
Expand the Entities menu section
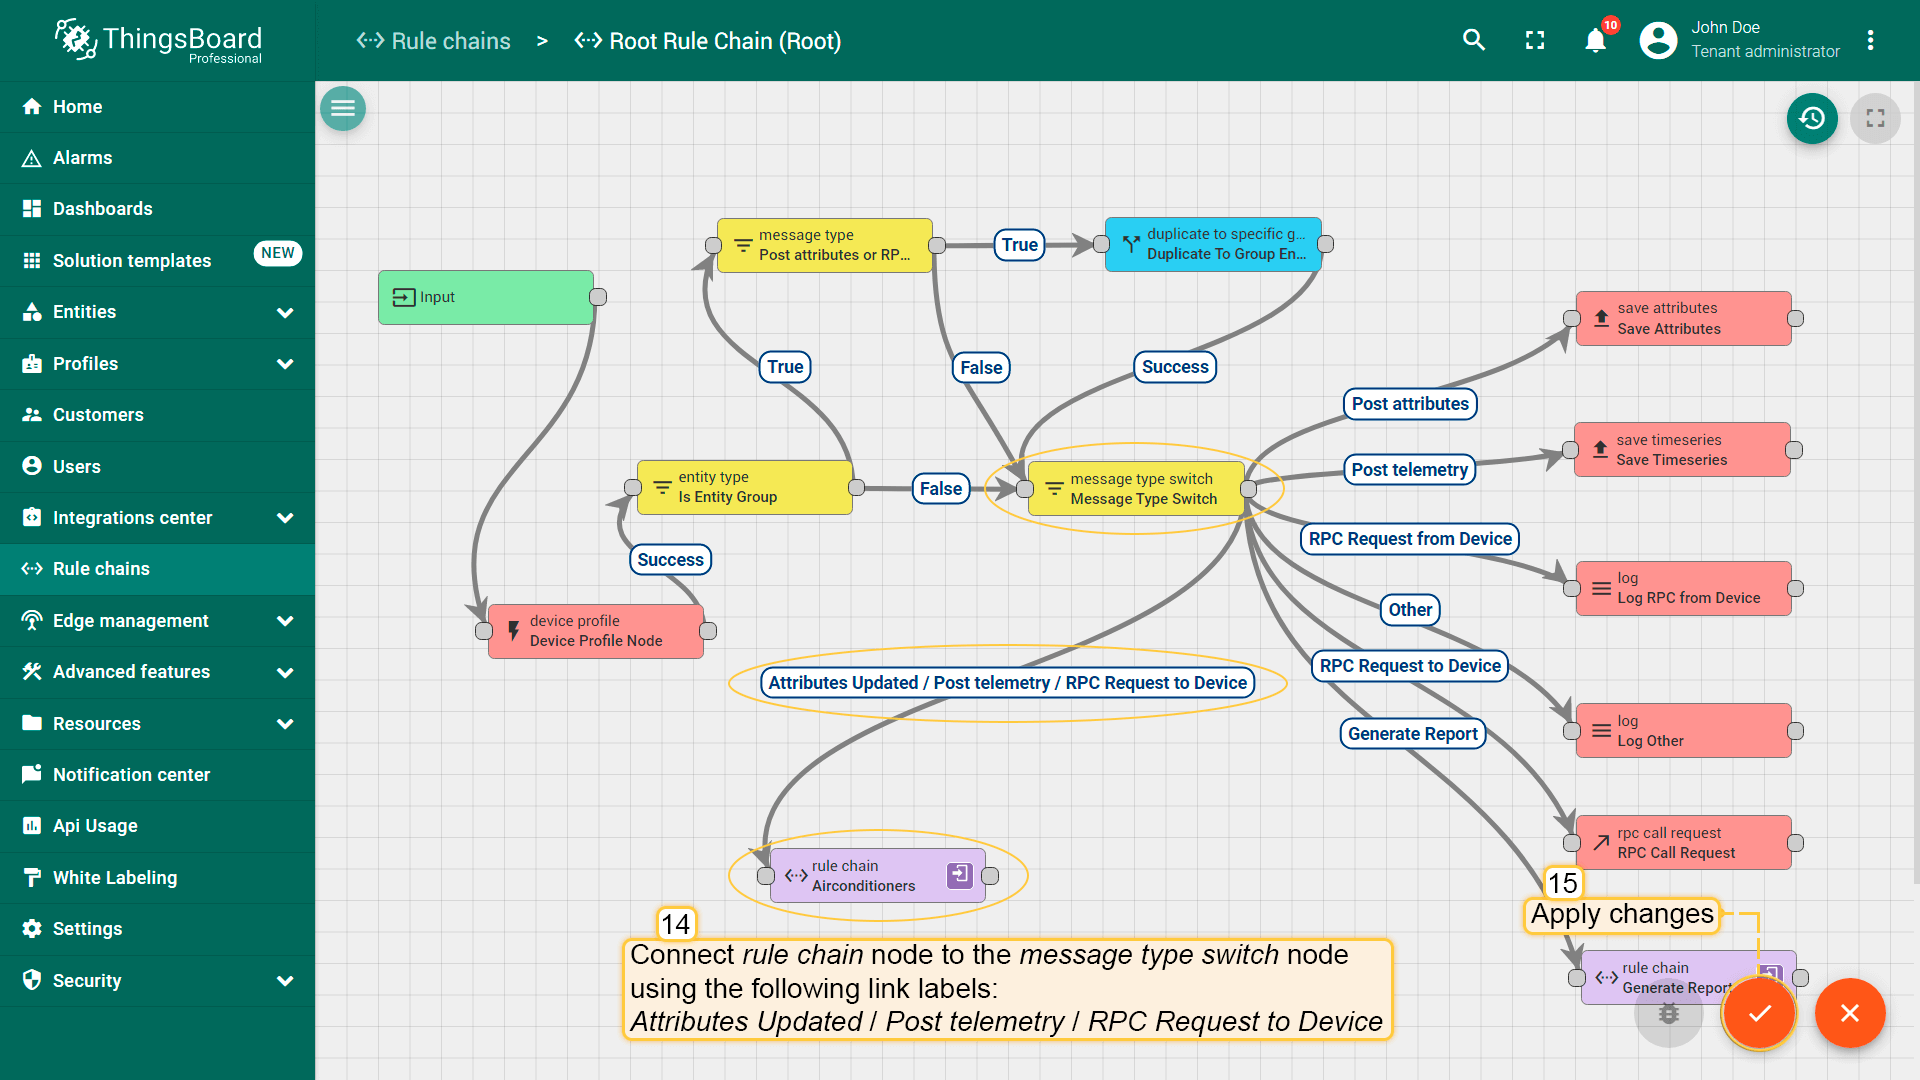coord(285,312)
